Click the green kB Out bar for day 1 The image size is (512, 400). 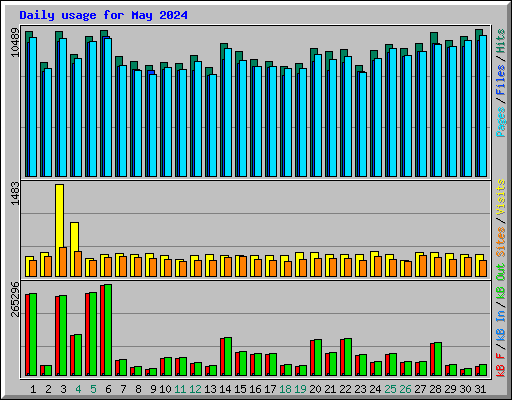33,334
